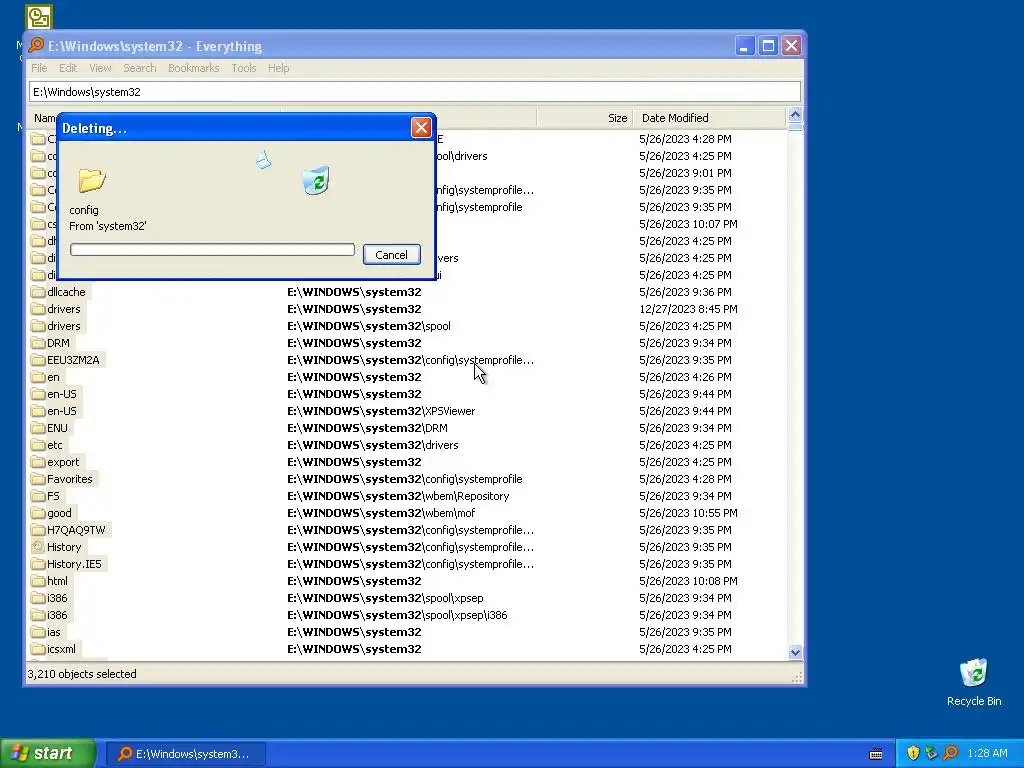Click the path E:\WINDOWS\system32\spool of drivers

369,326
